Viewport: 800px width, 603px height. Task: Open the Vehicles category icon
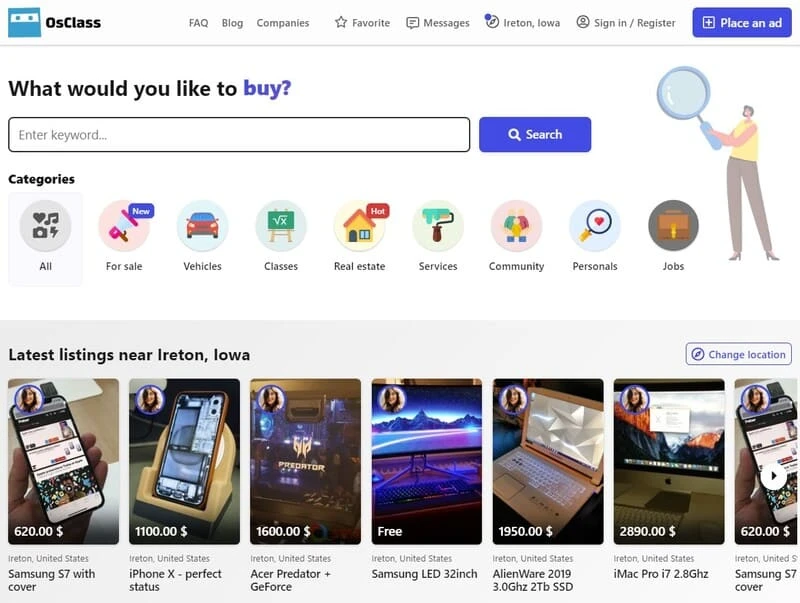click(x=202, y=225)
